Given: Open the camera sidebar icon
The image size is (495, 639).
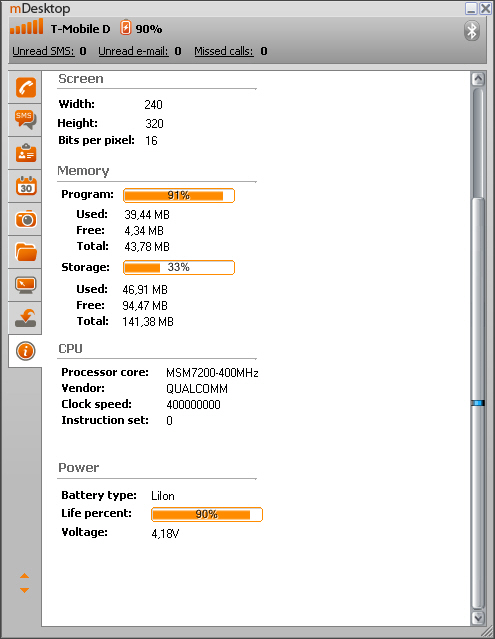Looking at the screenshot, I should click(26, 219).
